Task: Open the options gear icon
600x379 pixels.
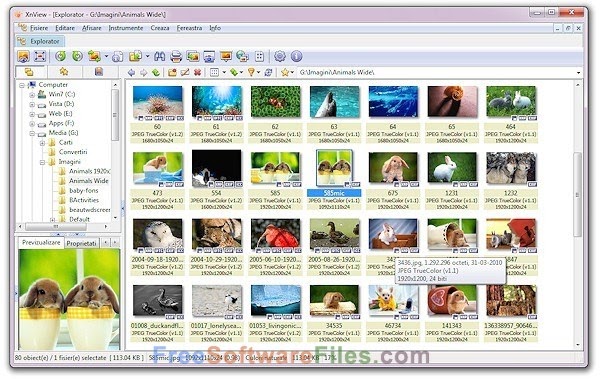Action: (x=280, y=56)
